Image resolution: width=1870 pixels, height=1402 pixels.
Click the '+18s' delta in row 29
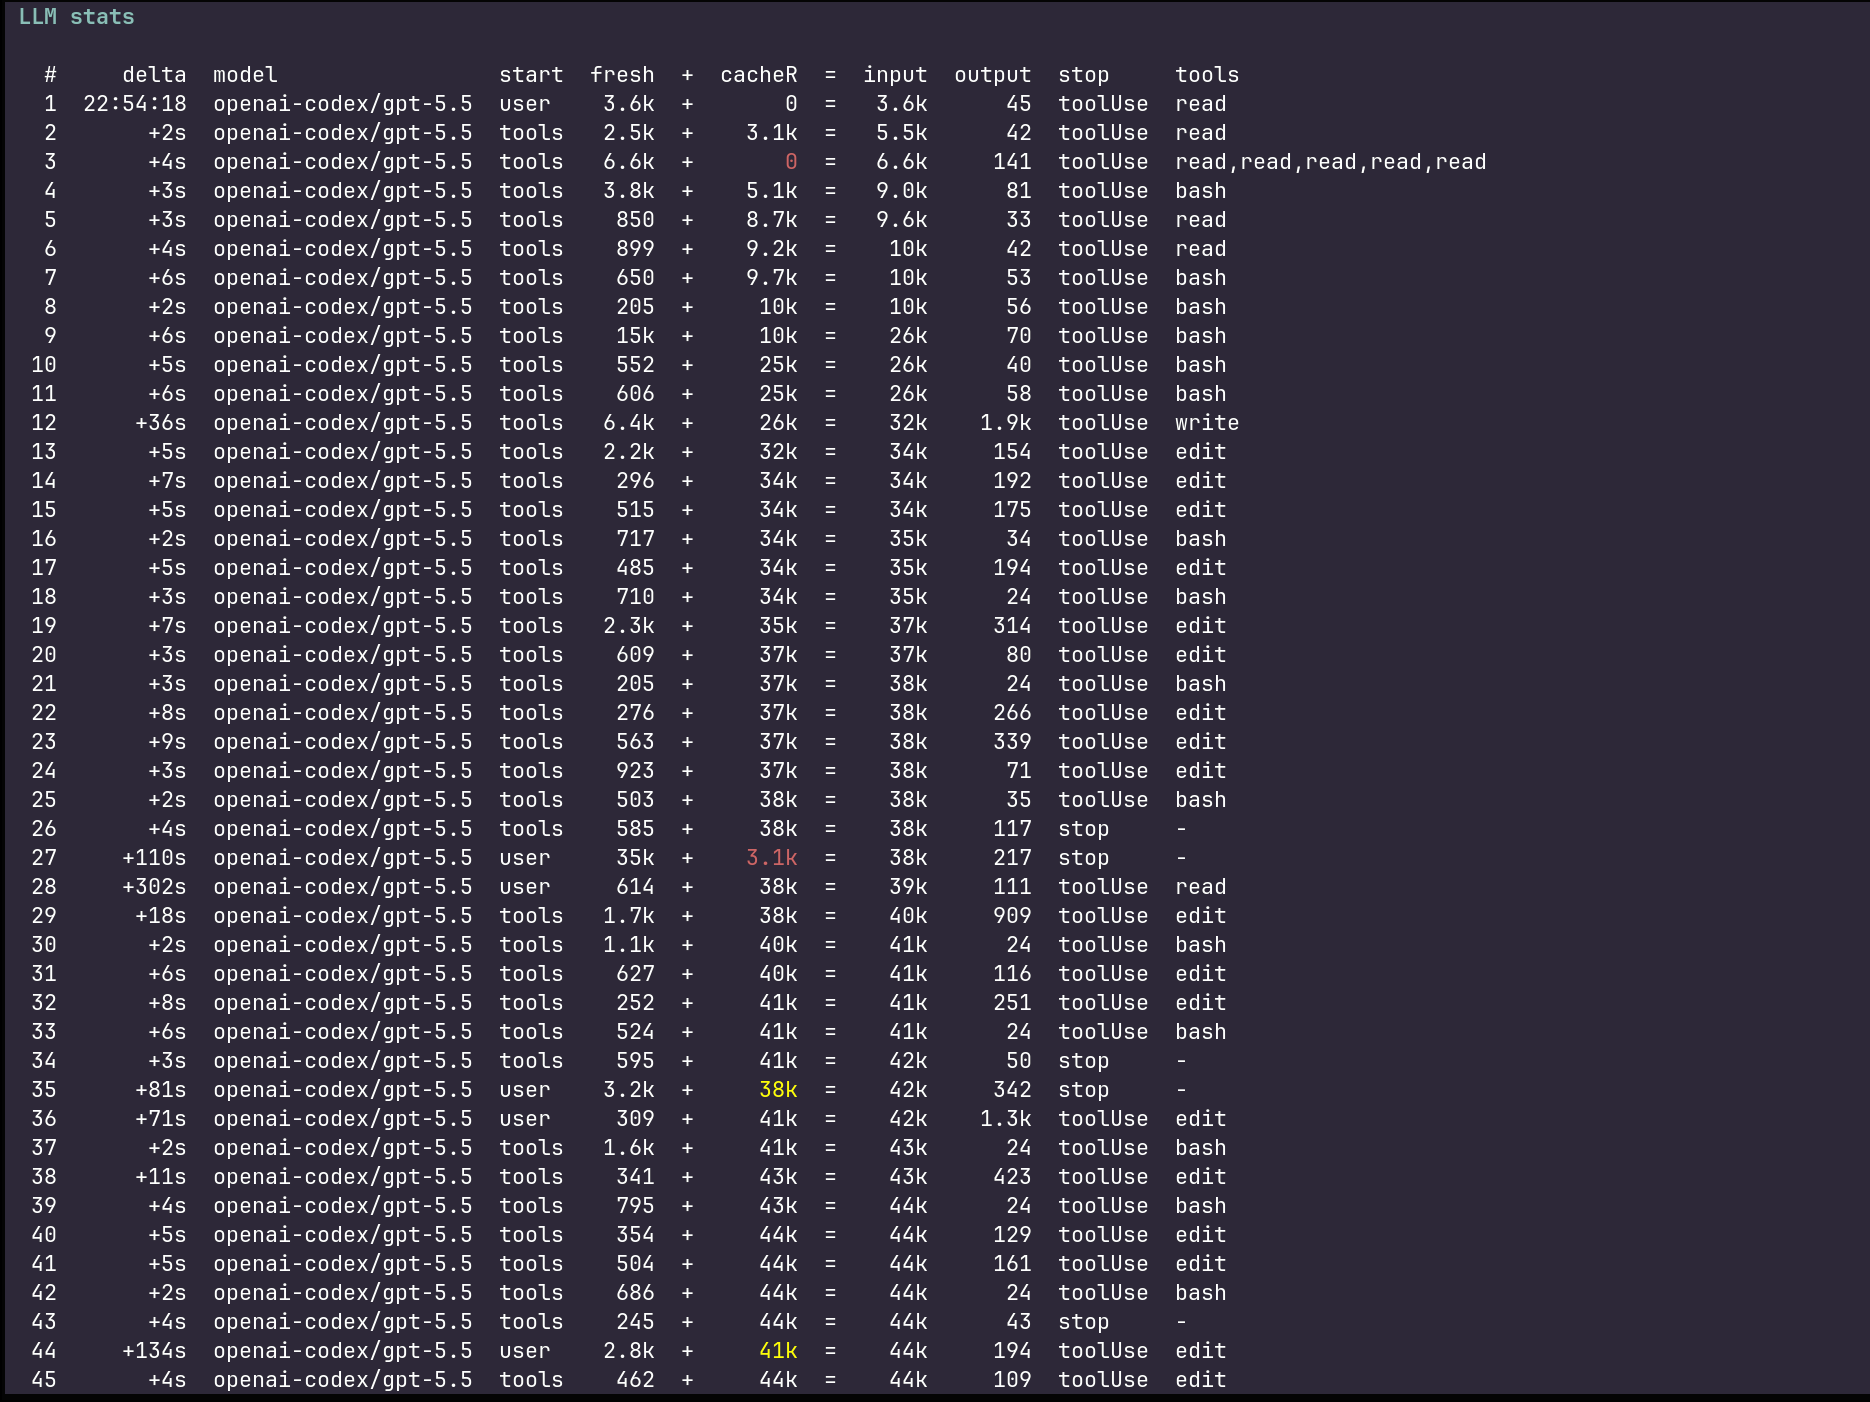(161, 916)
